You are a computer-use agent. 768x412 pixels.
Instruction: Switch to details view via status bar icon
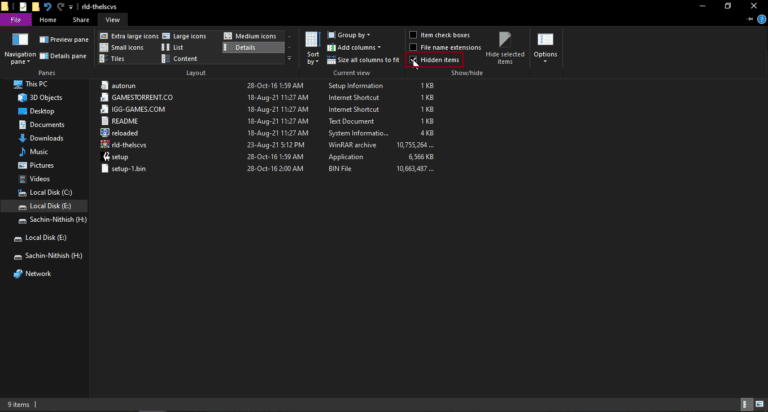click(x=745, y=404)
